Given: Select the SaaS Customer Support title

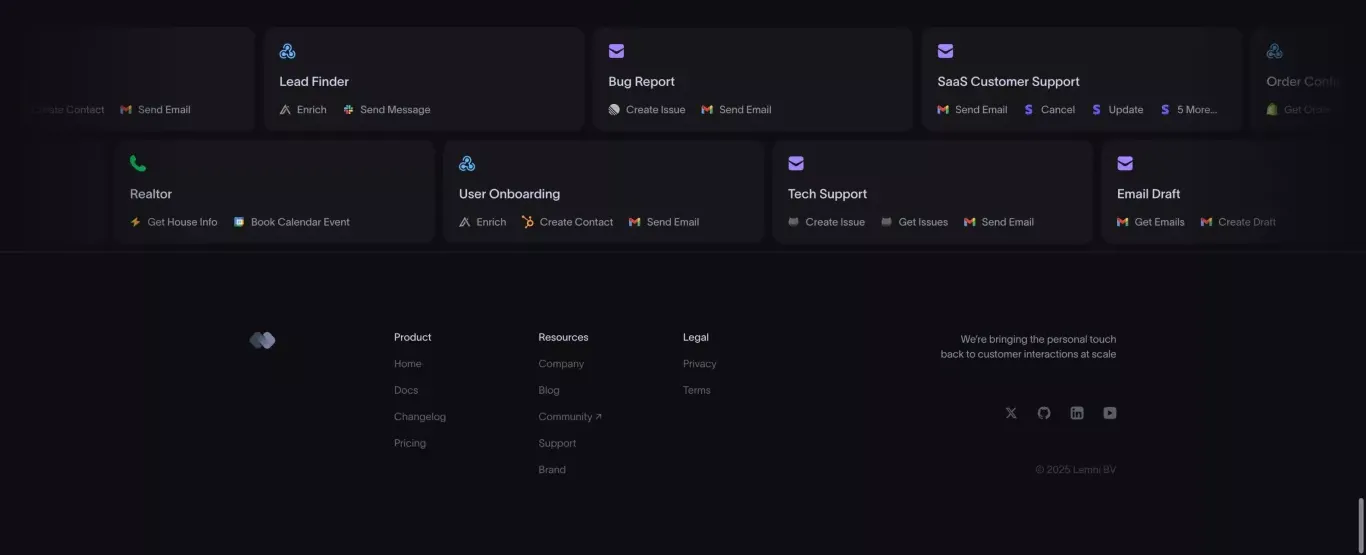Looking at the screenshot, I should tap(1008, 82).
